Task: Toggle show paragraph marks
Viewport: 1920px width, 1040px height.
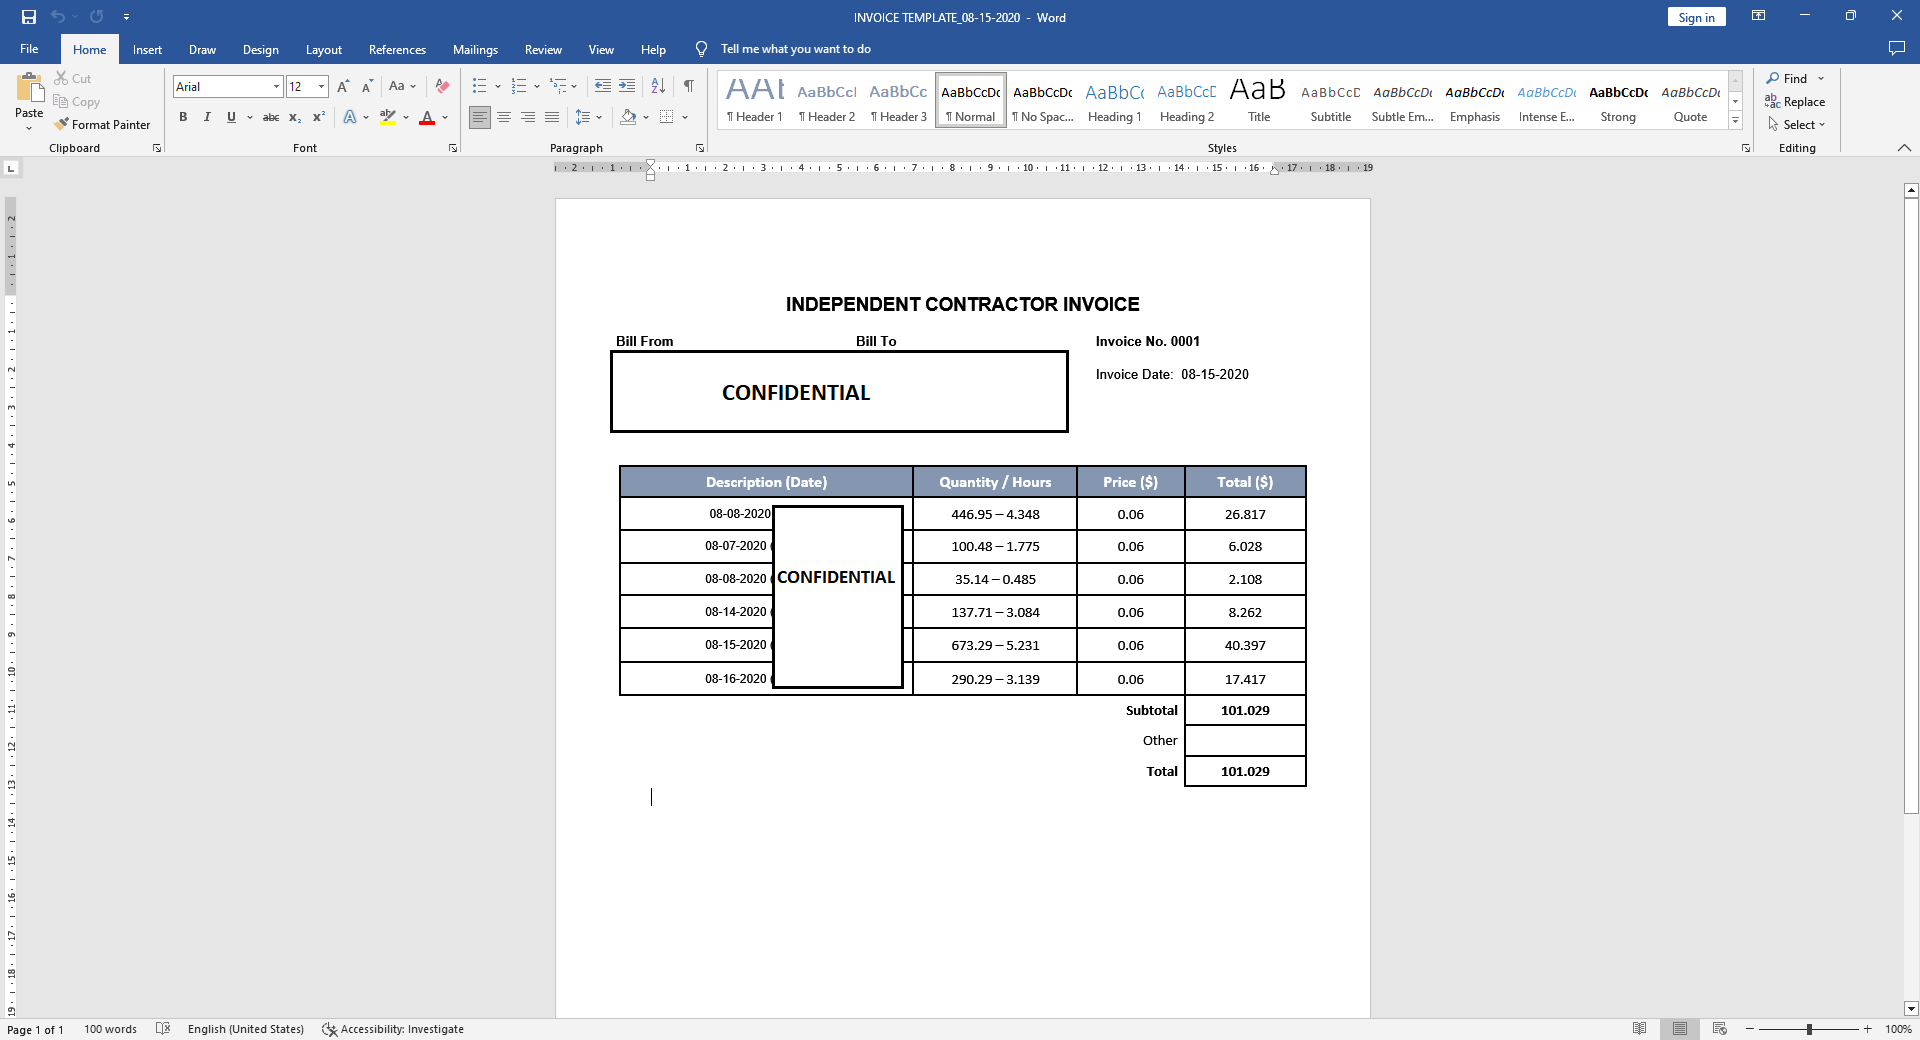Action: point(689,87)
